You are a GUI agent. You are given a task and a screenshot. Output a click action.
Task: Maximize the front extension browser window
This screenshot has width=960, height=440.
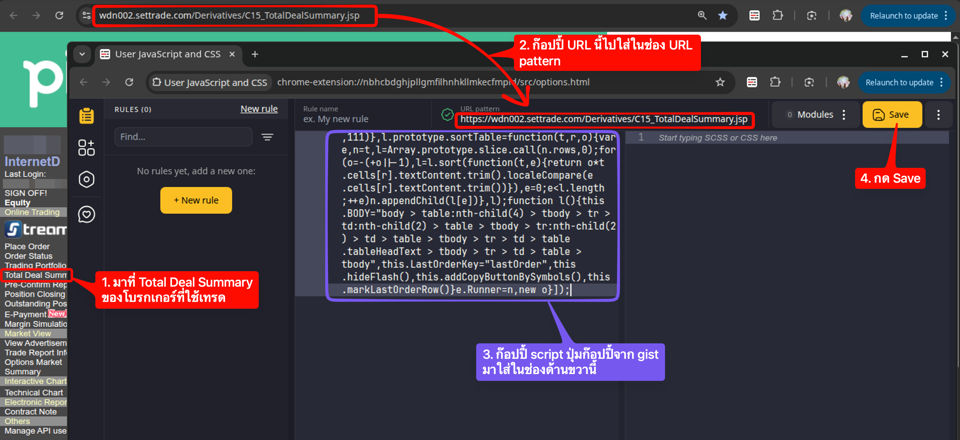click(924, 54)
